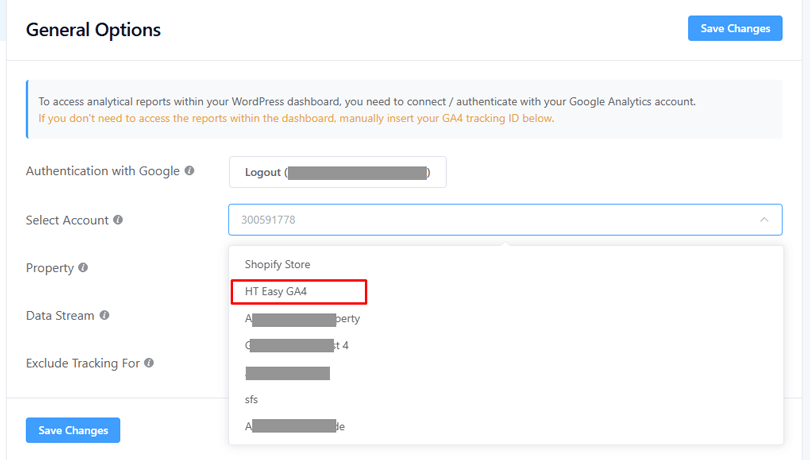Click the Data Stream label
Image resolution: width=810 pixels, height=460 pixels.
click(x=60, y=315)
